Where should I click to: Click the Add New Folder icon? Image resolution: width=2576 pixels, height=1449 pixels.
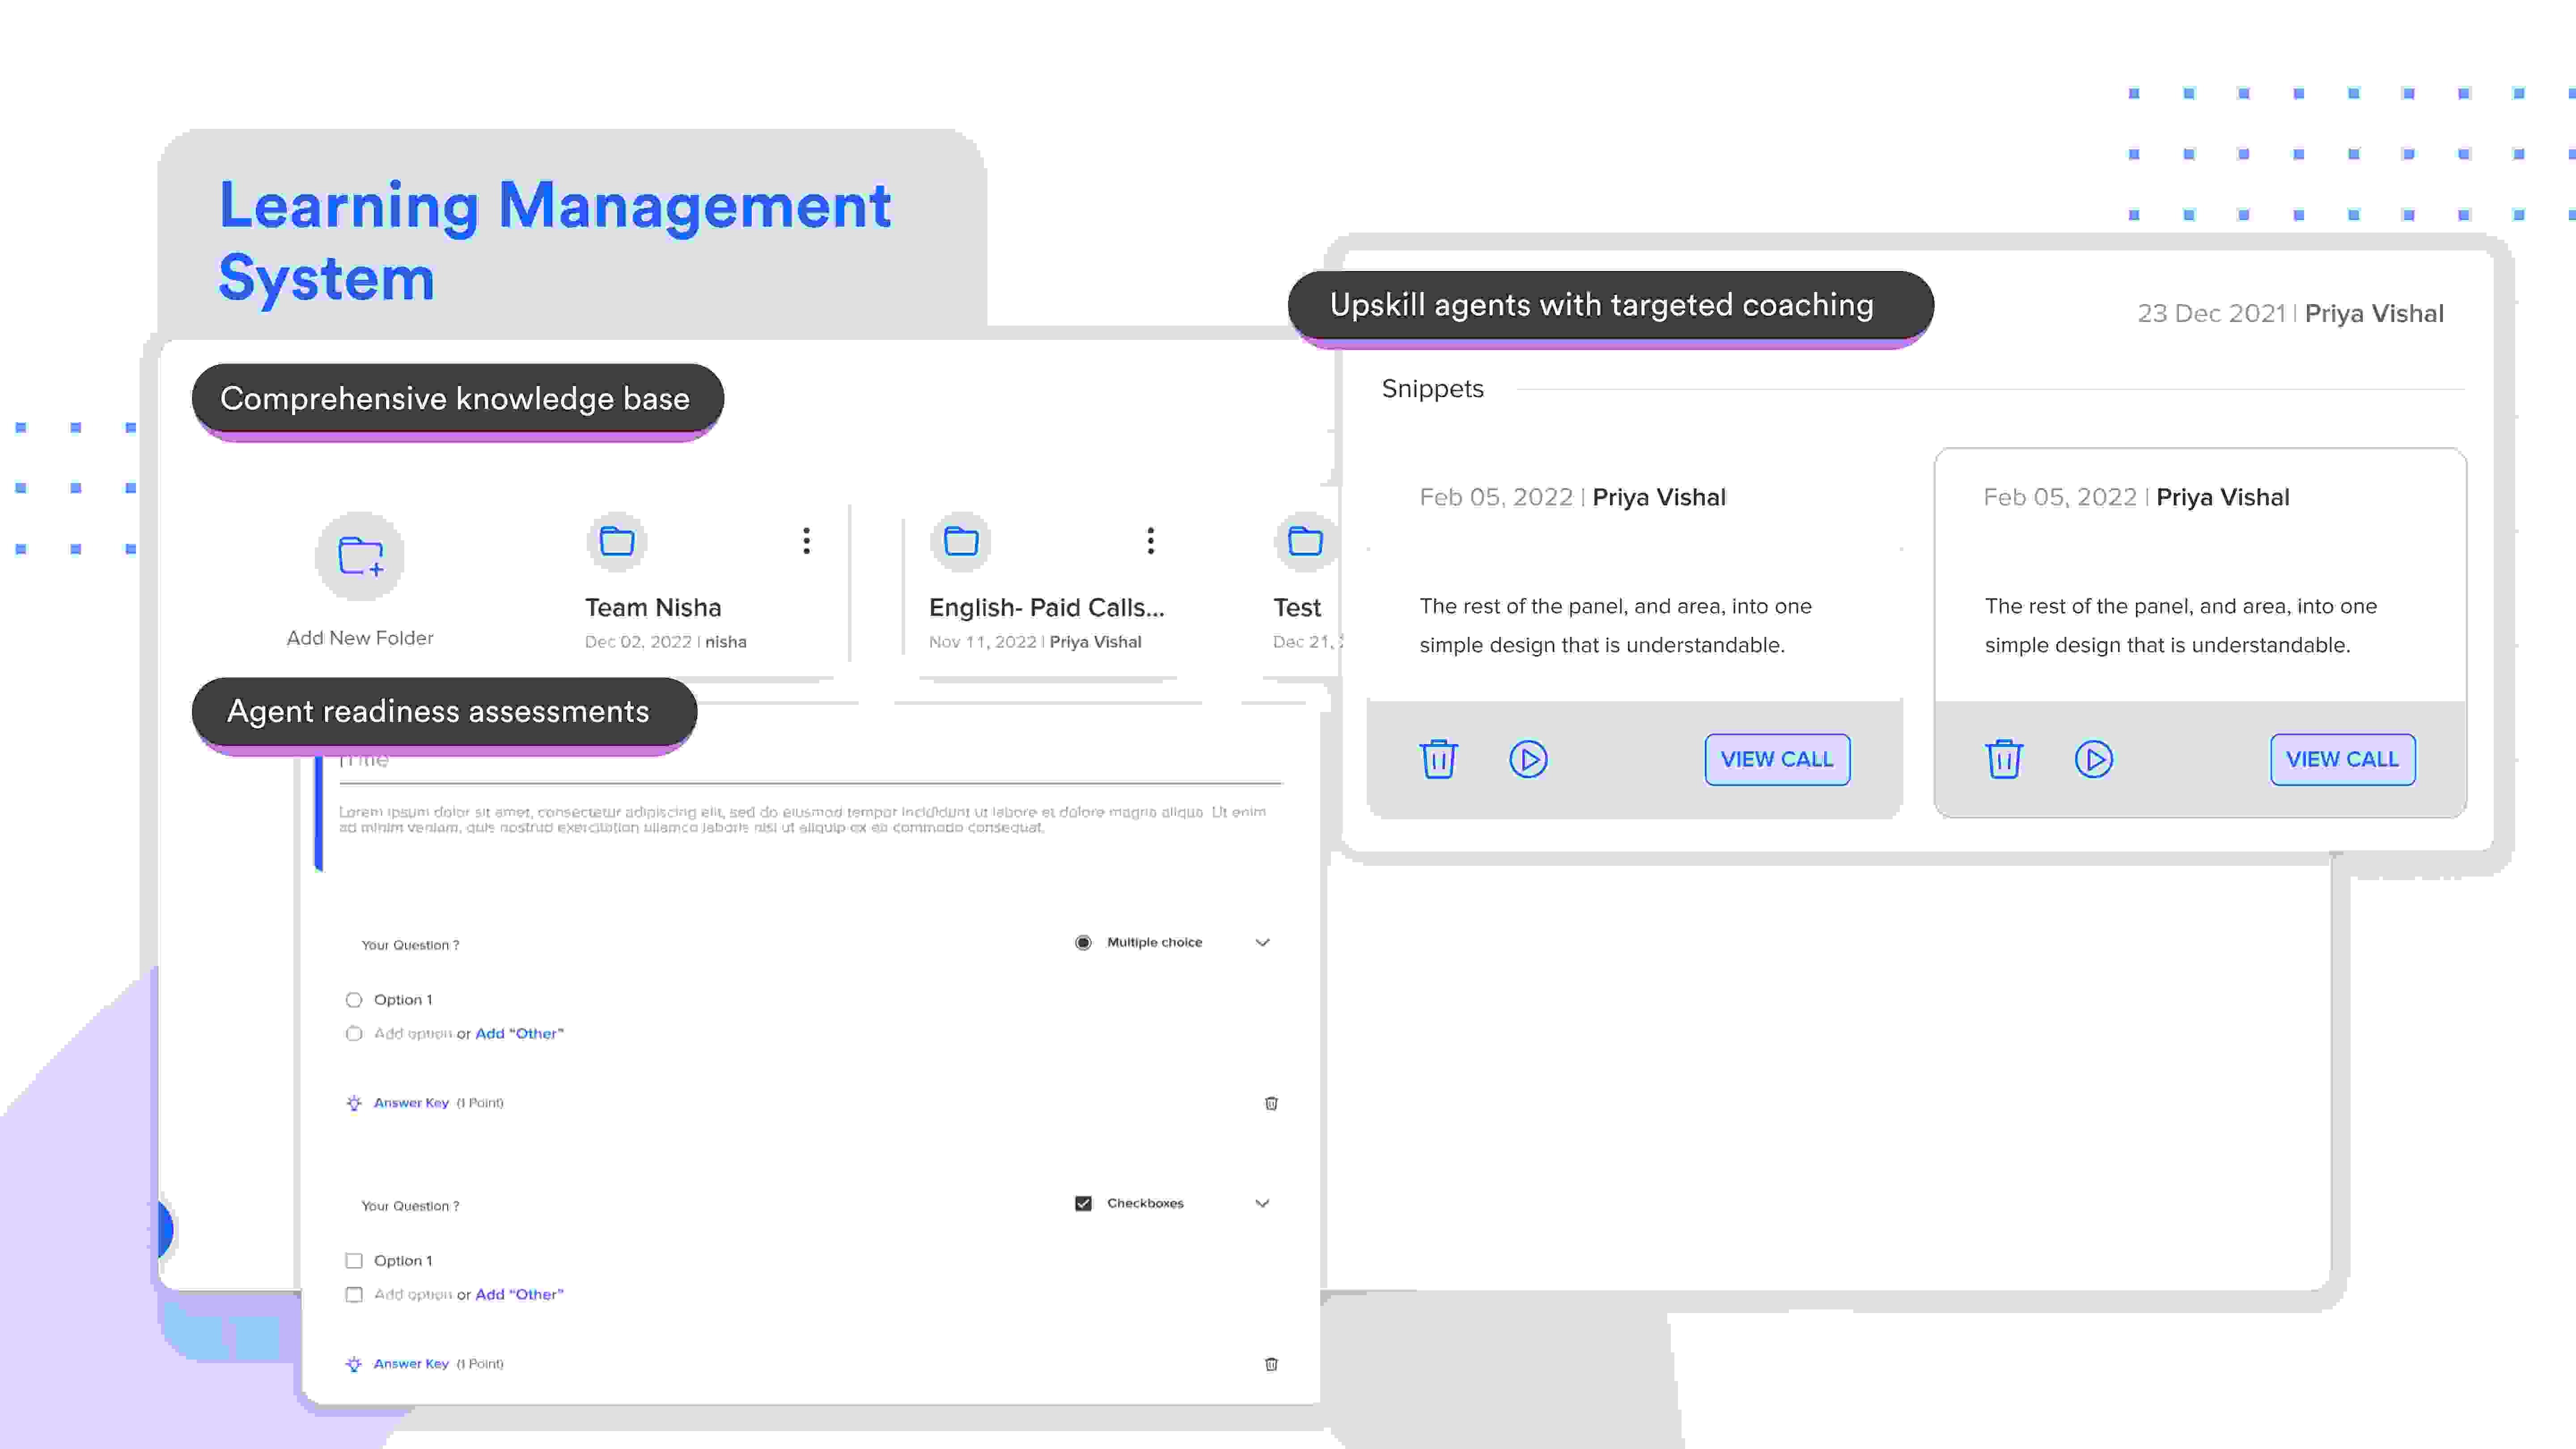pos(359,556)
